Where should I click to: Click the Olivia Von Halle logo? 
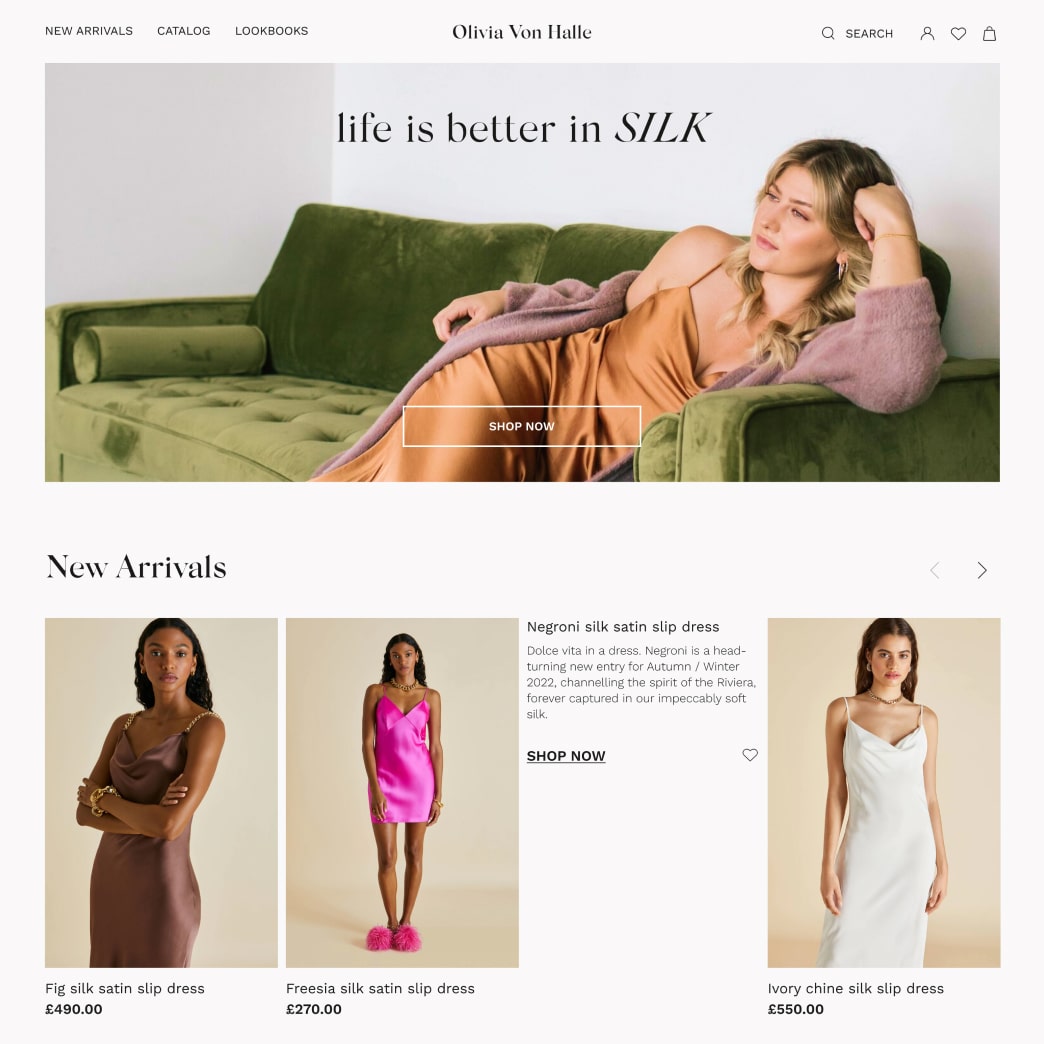[x=521, y=32]
